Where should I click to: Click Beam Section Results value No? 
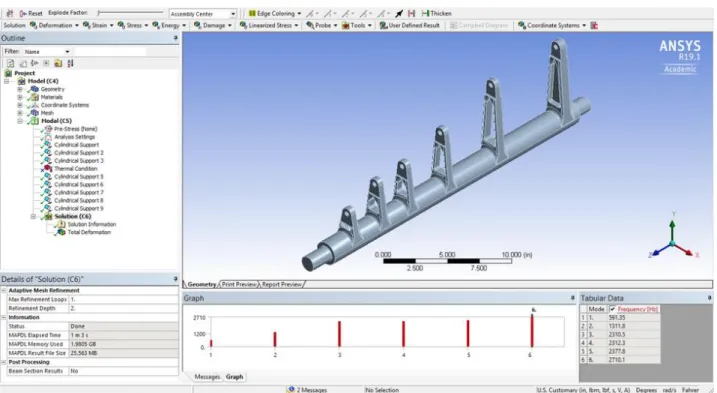(123, 371)
